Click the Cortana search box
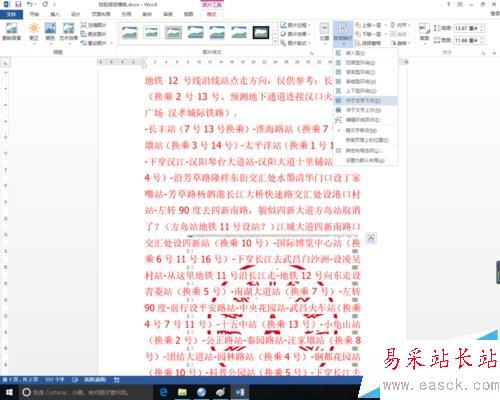500x400 pixels. [85, 392]
